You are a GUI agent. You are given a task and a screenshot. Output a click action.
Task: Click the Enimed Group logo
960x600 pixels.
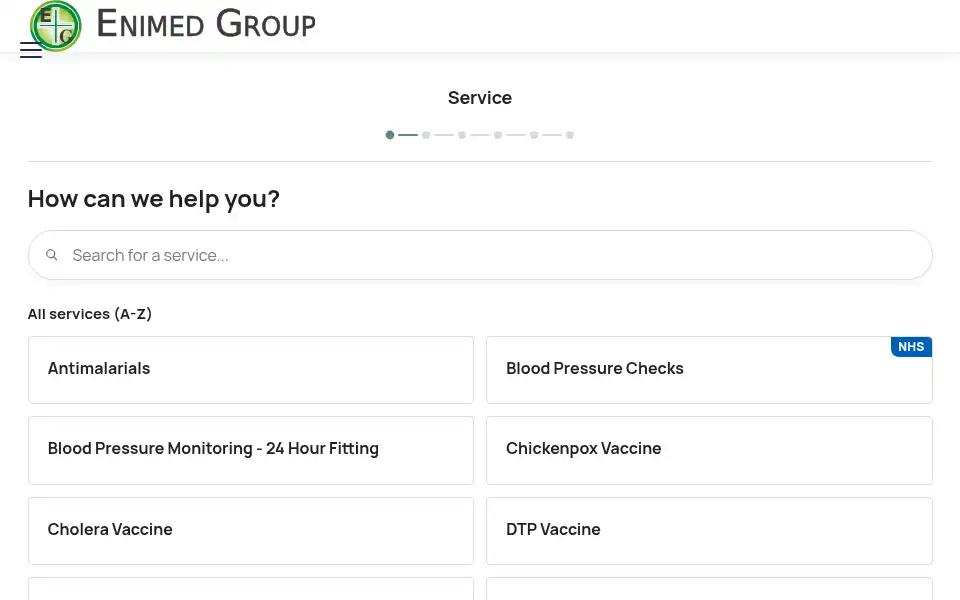tap(56, 26)
